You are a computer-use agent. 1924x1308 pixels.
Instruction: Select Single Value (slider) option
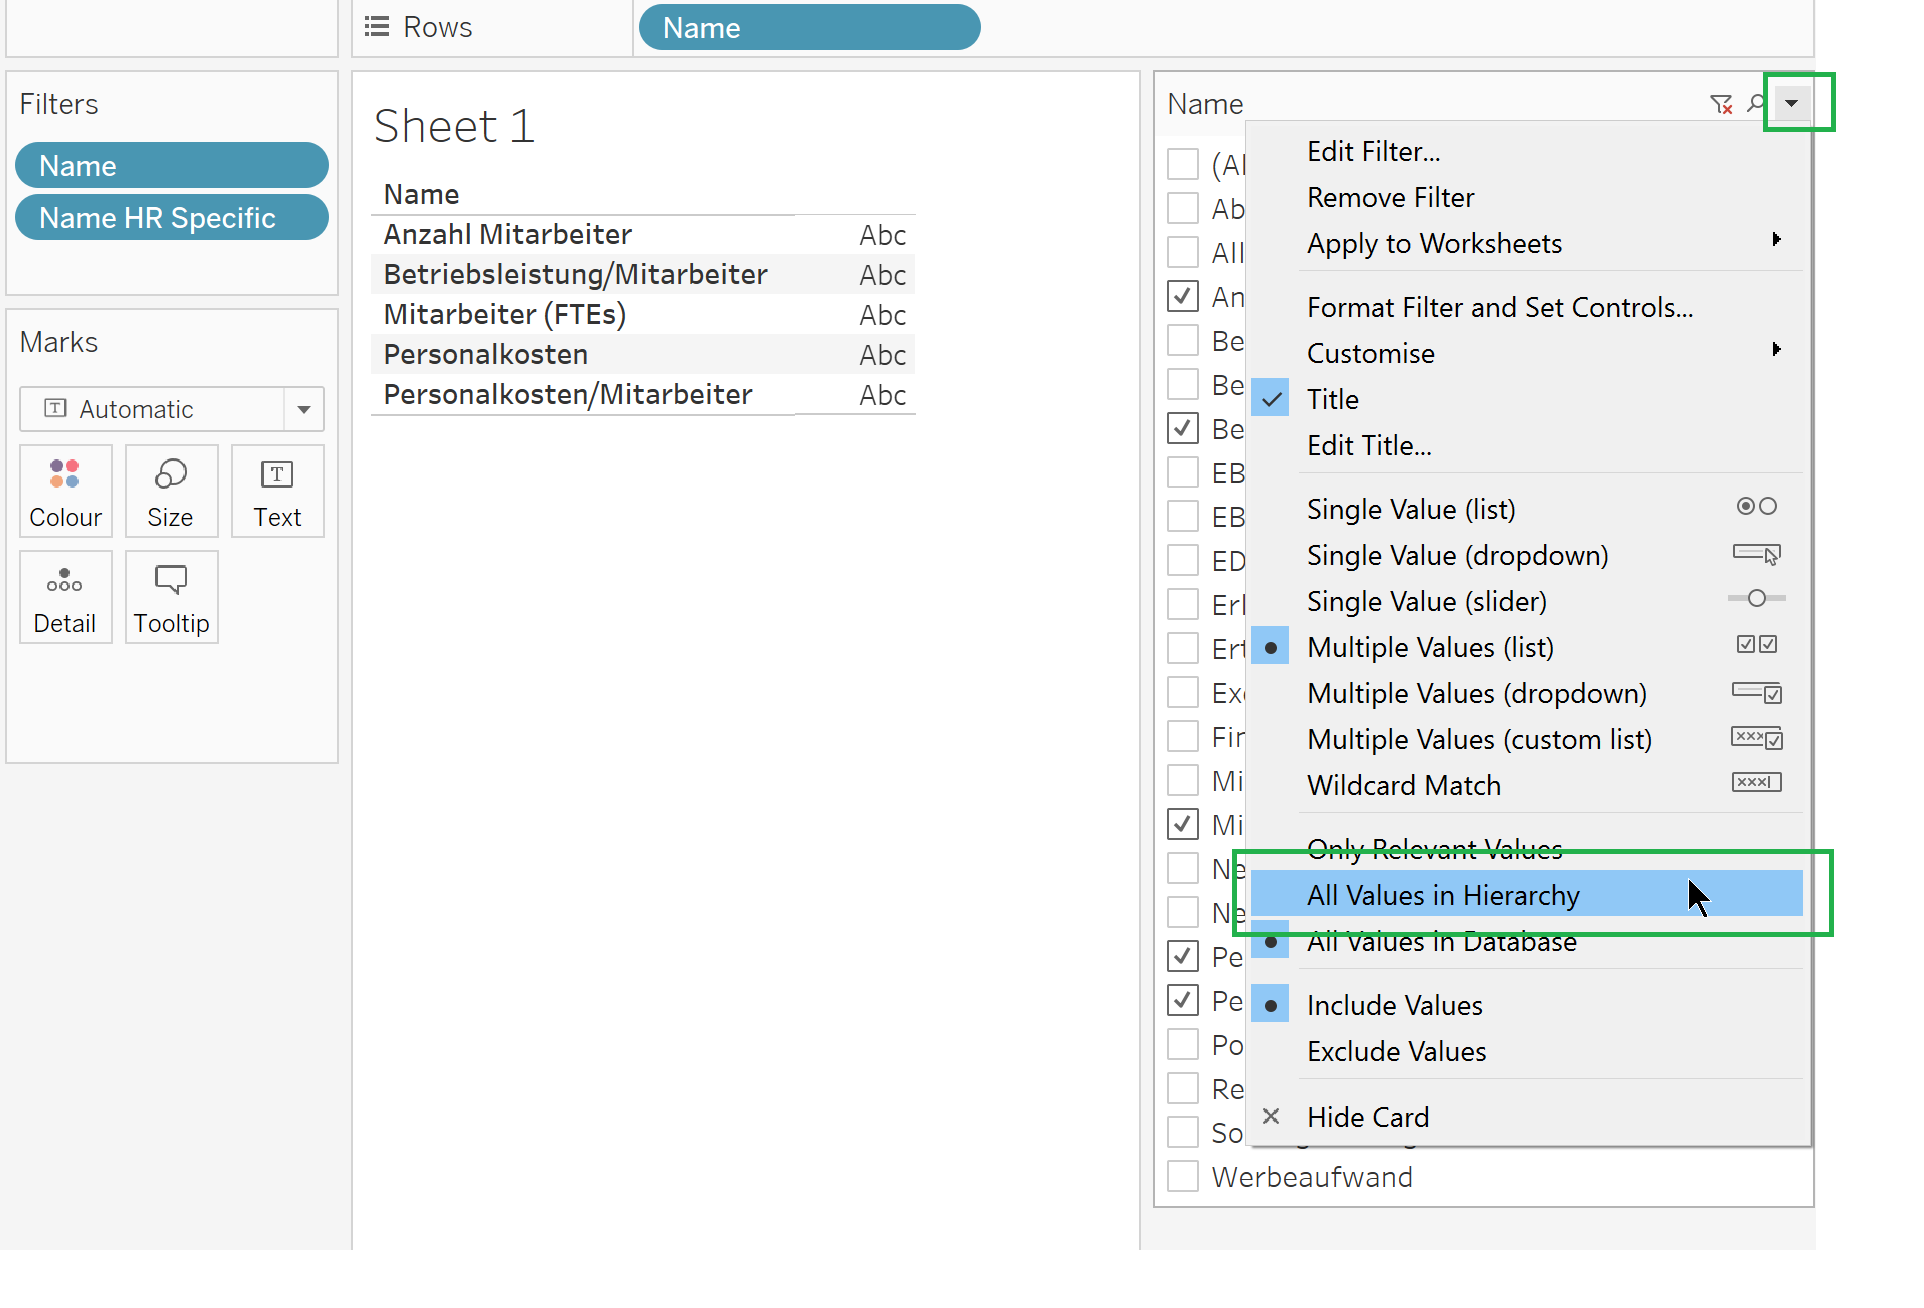tap(1426, 601)
